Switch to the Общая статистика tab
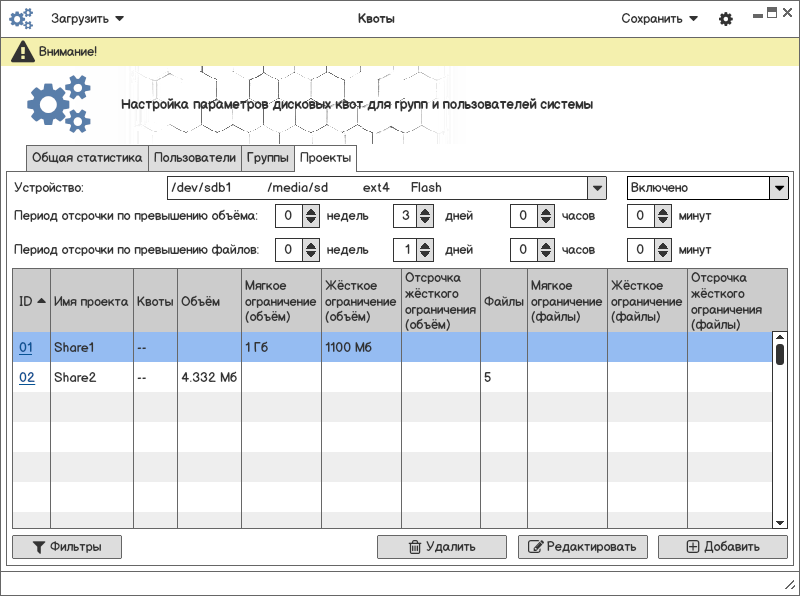800x596 pixels. pos(88,158)
